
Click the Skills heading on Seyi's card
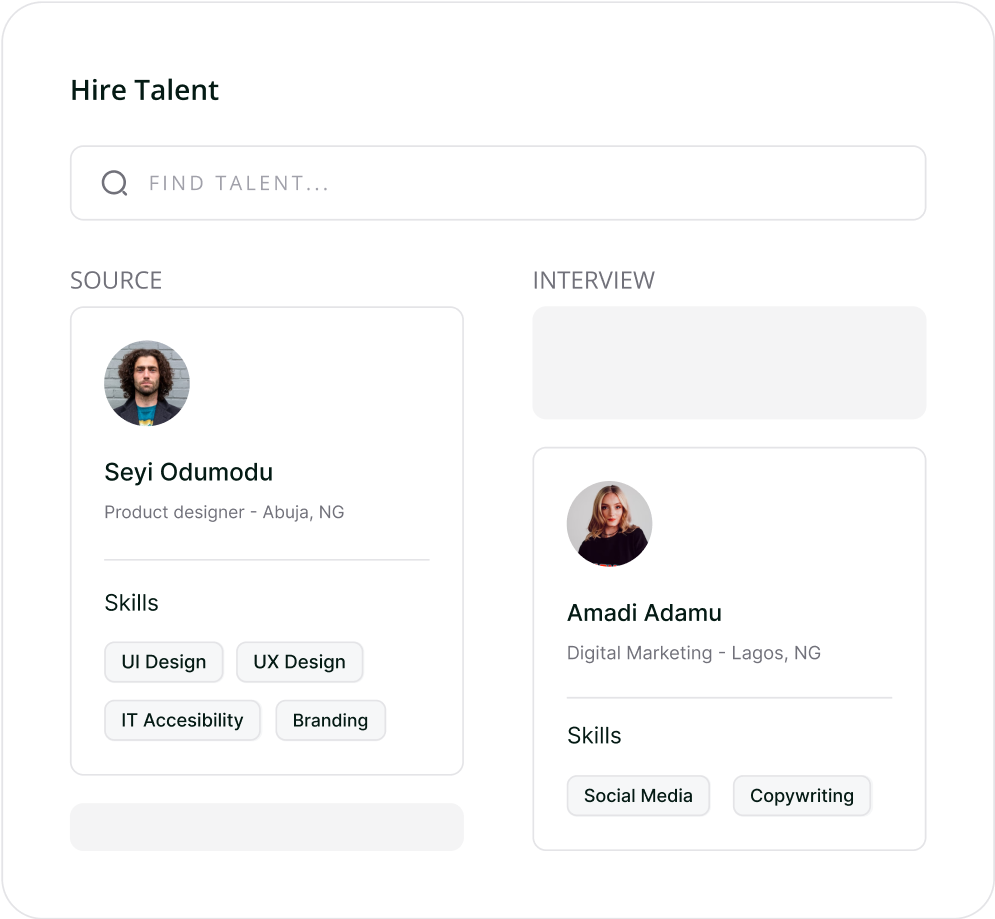(x=131, y=602)
